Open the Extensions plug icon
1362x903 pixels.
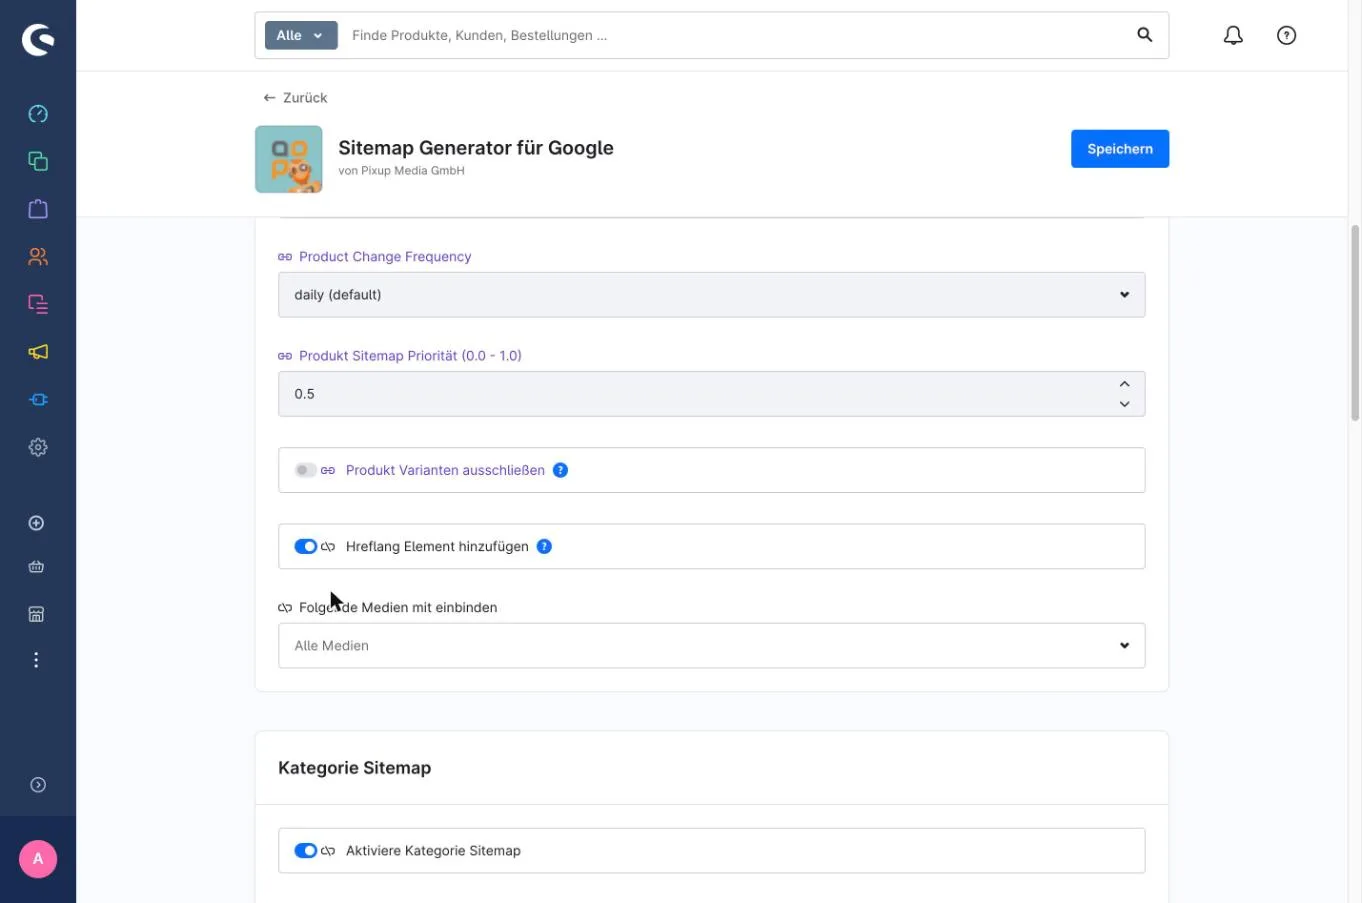tap(38, 400)
